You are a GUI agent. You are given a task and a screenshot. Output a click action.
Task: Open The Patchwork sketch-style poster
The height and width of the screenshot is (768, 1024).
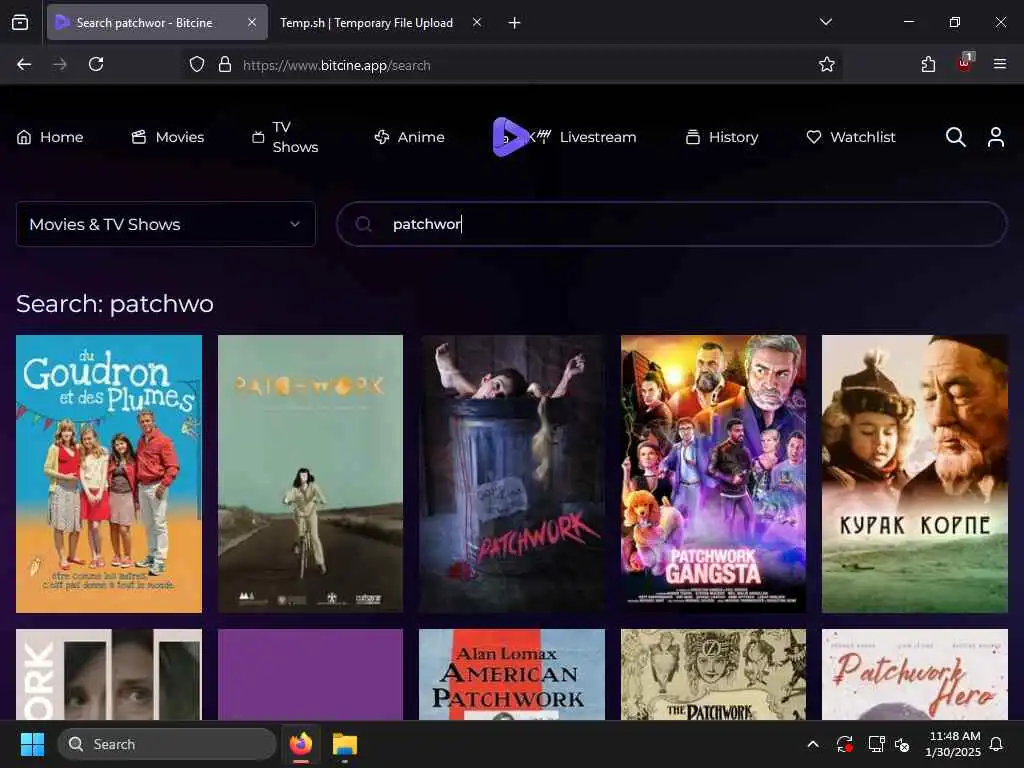pos(713,675)
